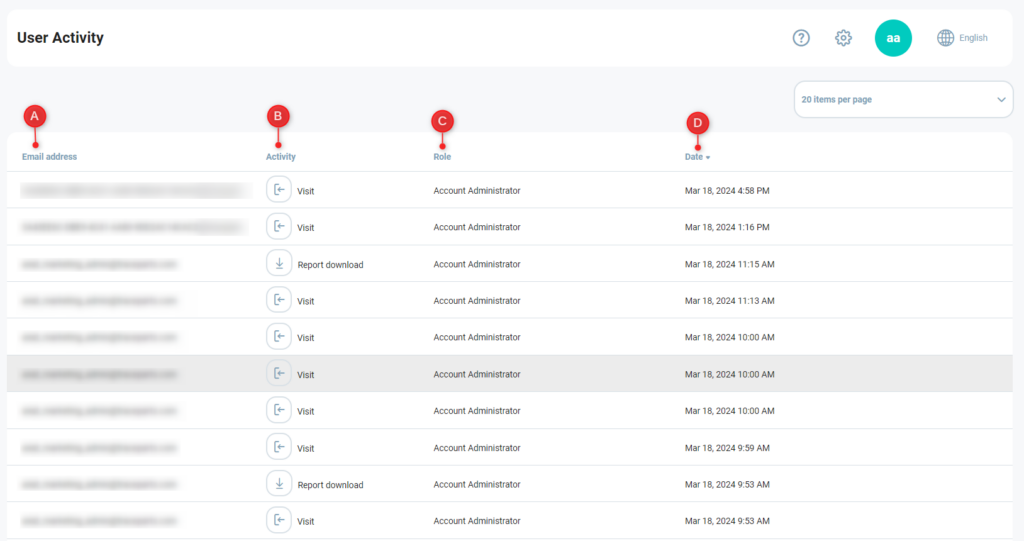Select the highlighted gray row's Account Administrator cell

pos(477,374)
